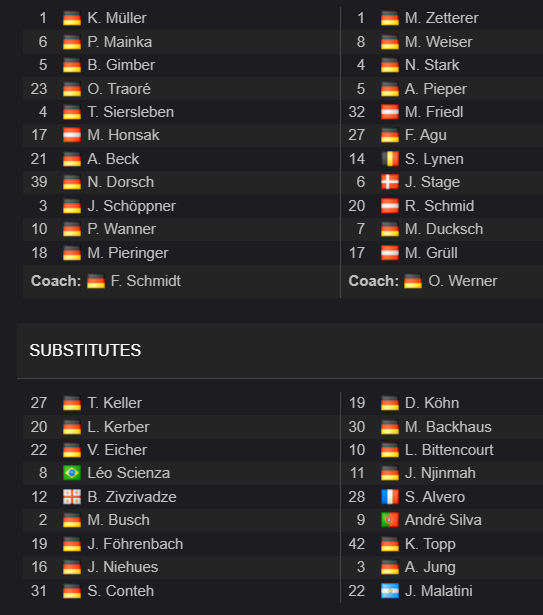Click the Austria flag beside M. Honsak
The height and width of the screenshot is (615, 543).
[72, 135]
